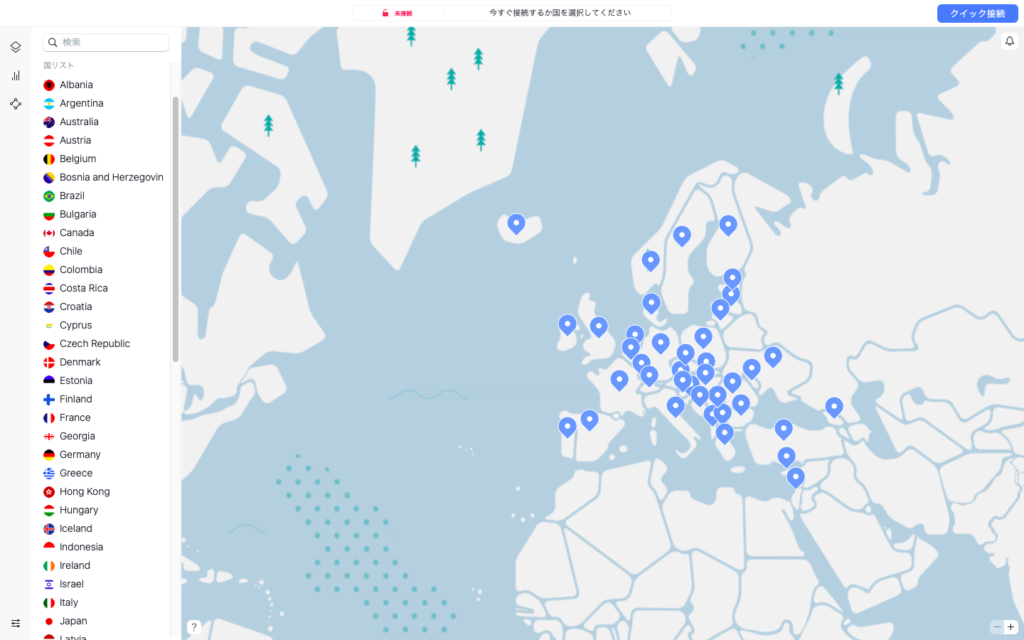Click the country list vertical scrollbar

176,228
